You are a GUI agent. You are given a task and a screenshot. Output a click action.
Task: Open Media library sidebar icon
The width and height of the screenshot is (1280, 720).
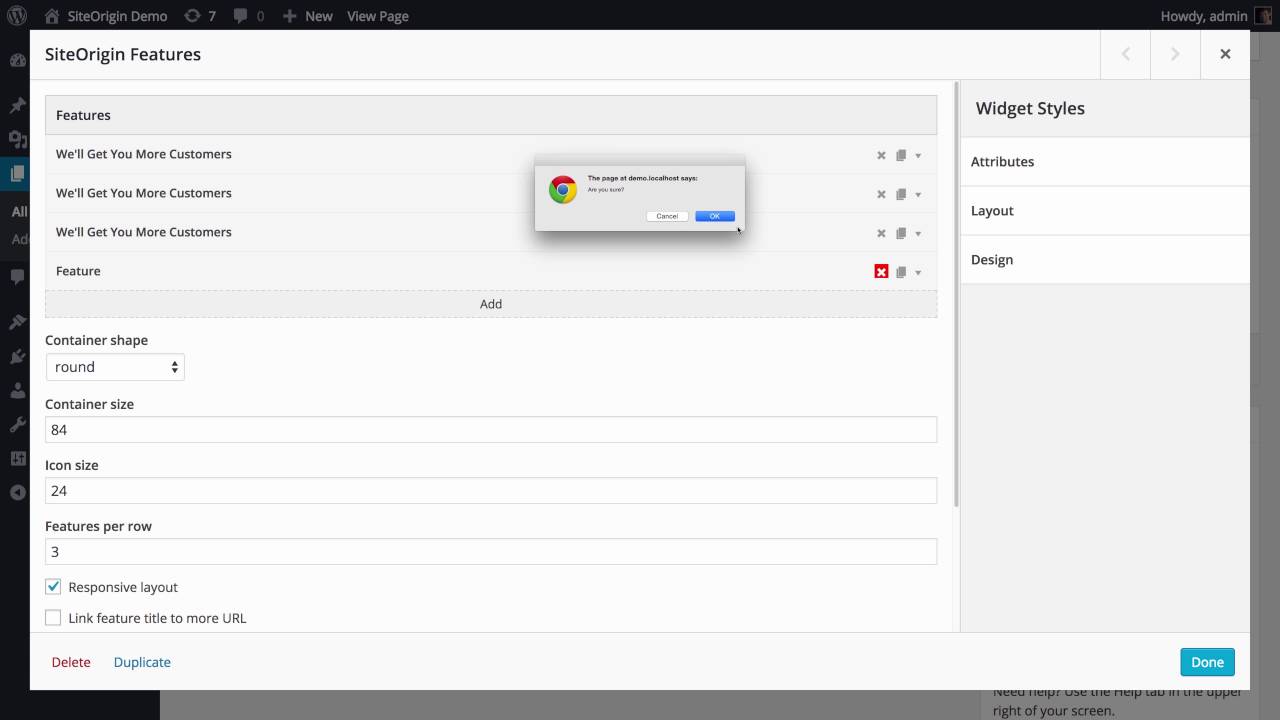pyautogui.click(x=17, y=139)
